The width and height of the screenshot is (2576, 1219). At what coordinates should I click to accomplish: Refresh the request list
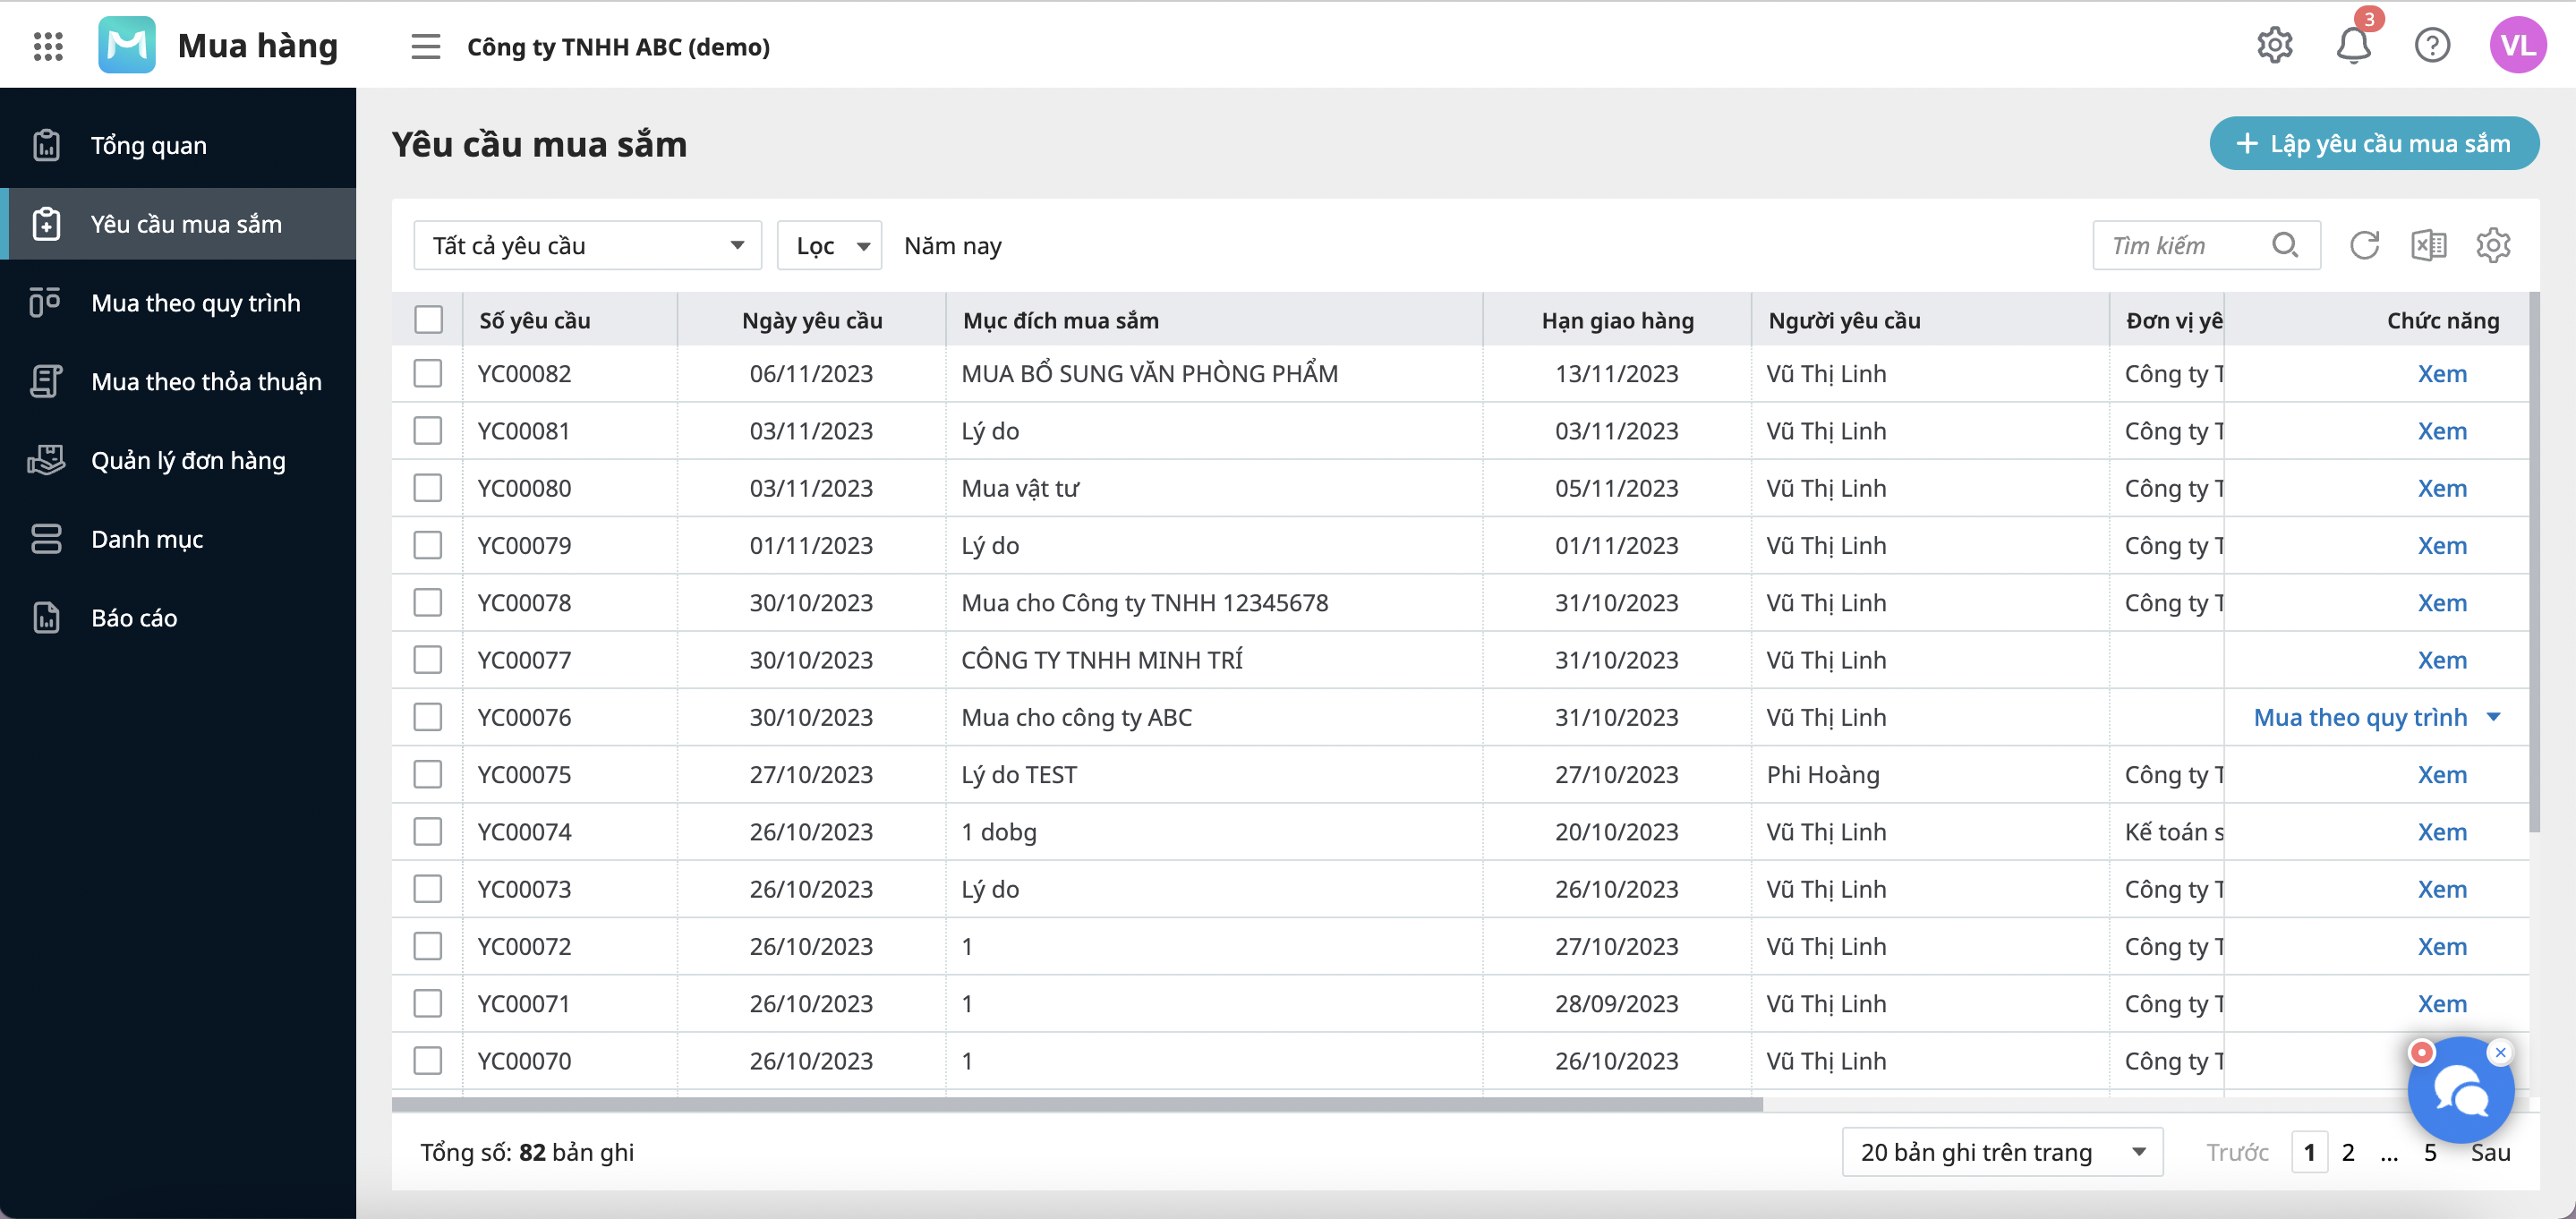[2364, 245]
